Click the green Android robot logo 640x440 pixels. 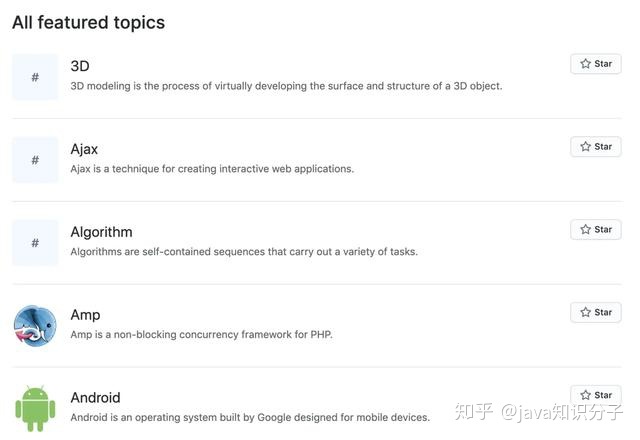coord(35,409)
